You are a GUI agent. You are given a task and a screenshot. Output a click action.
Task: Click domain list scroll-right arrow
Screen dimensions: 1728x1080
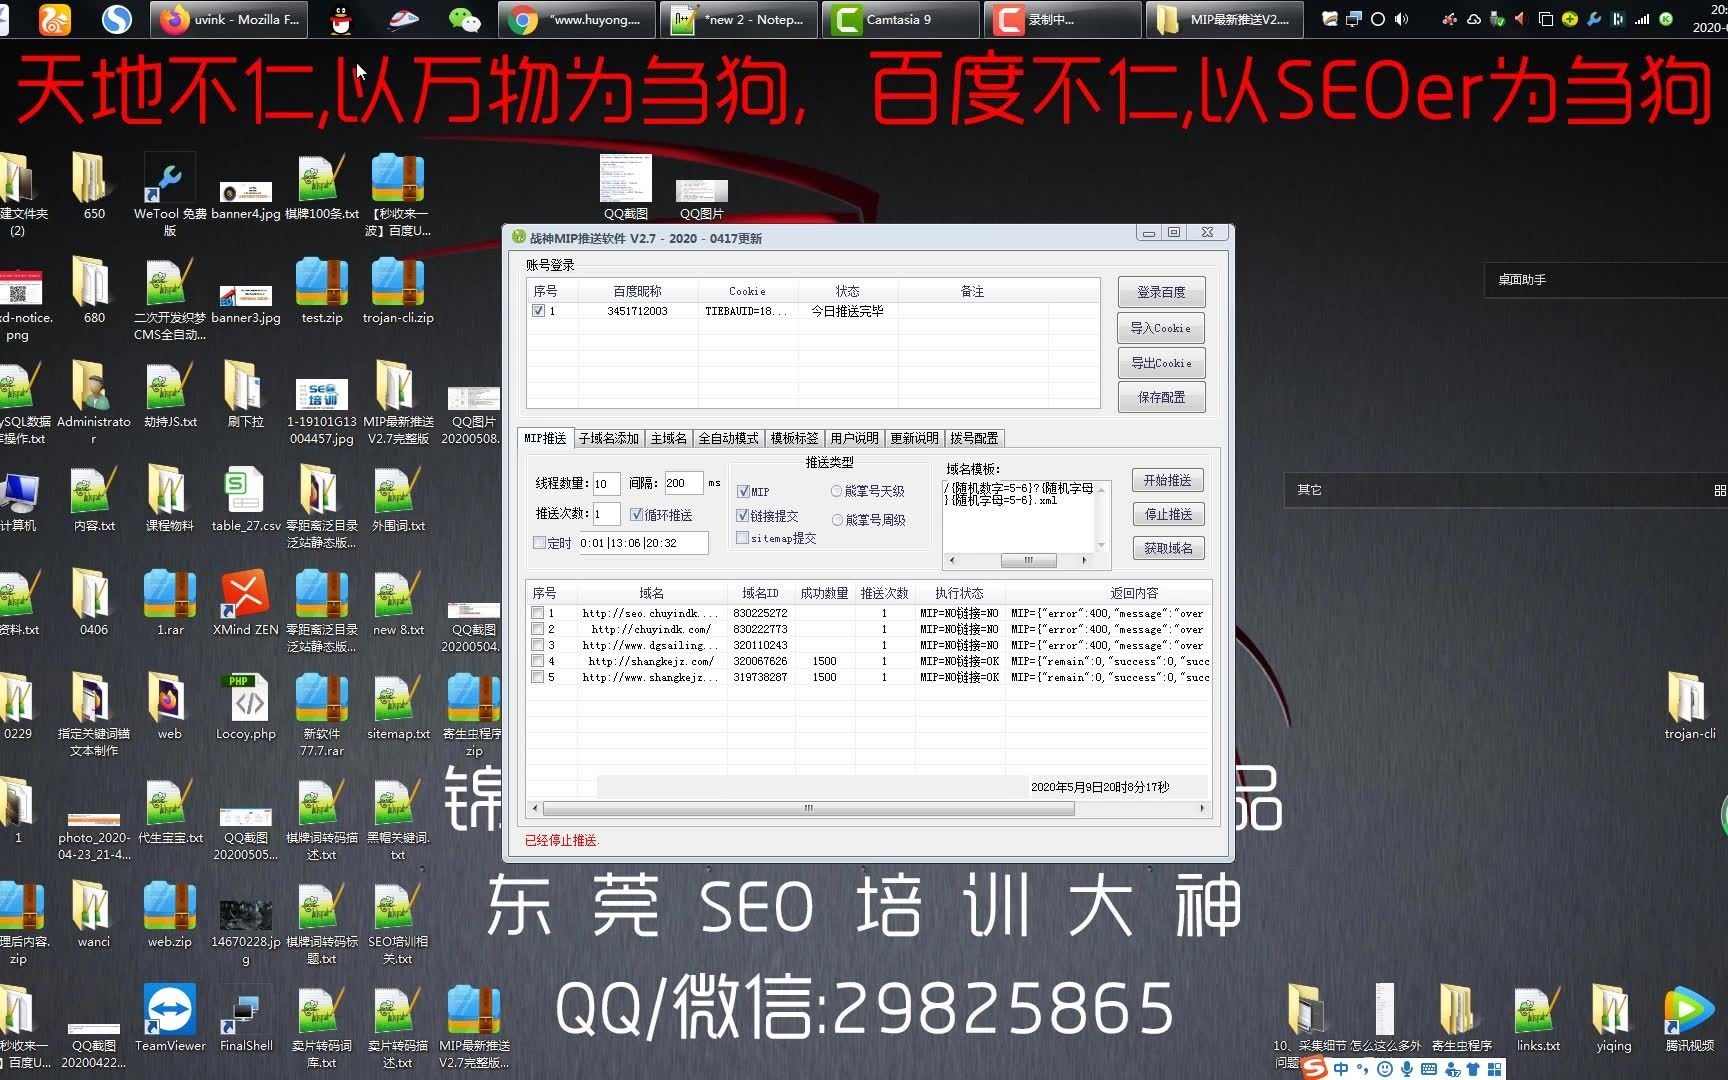coord(1202,808)
